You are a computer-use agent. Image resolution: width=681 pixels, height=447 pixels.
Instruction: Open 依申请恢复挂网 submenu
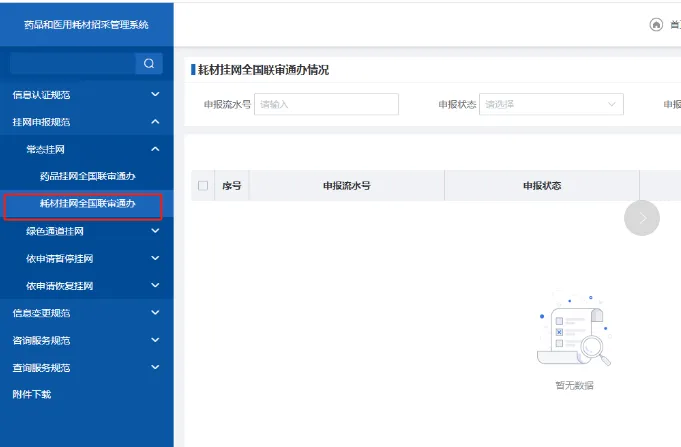coord(87,285)
